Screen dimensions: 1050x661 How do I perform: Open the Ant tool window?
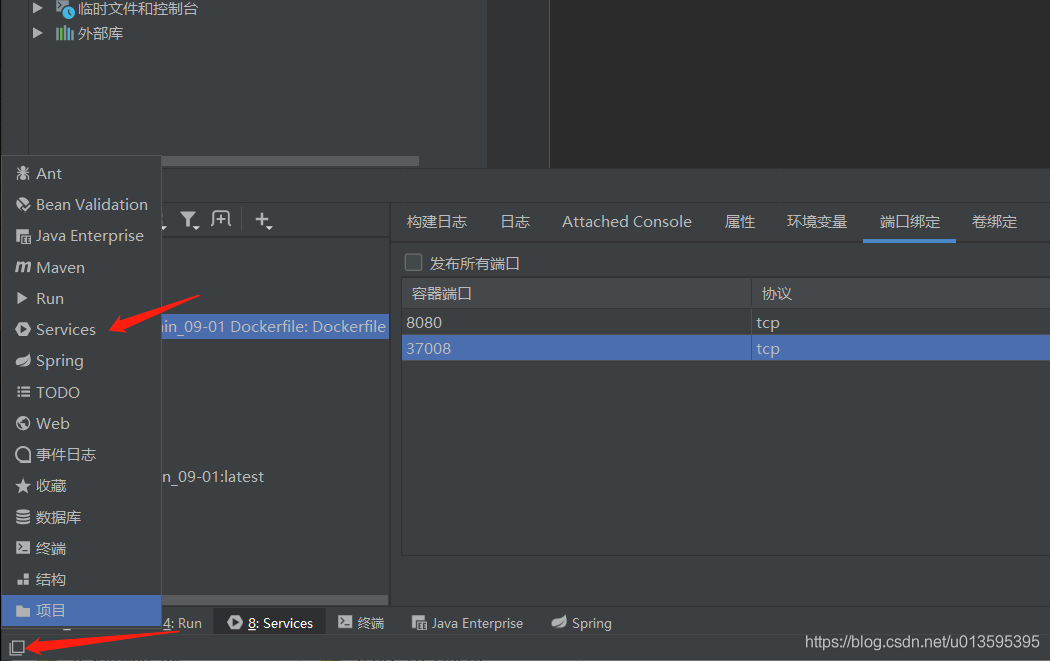coord(46,173)
